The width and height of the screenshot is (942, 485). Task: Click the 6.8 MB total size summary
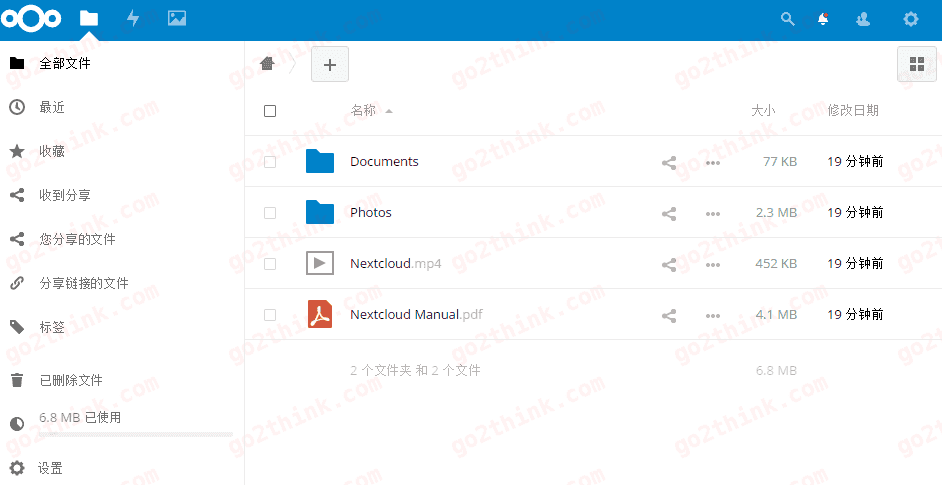click(x=776, y=371)
